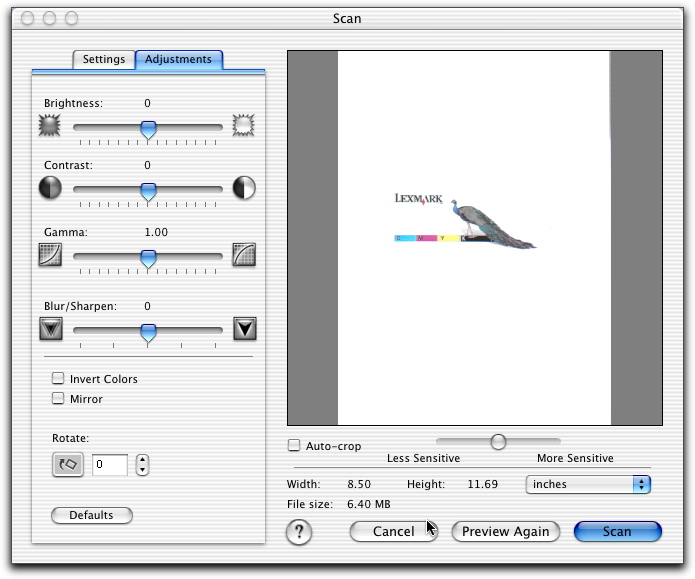
Task: Click the increase brightness bright sun icon
Action: coord(244,125)
